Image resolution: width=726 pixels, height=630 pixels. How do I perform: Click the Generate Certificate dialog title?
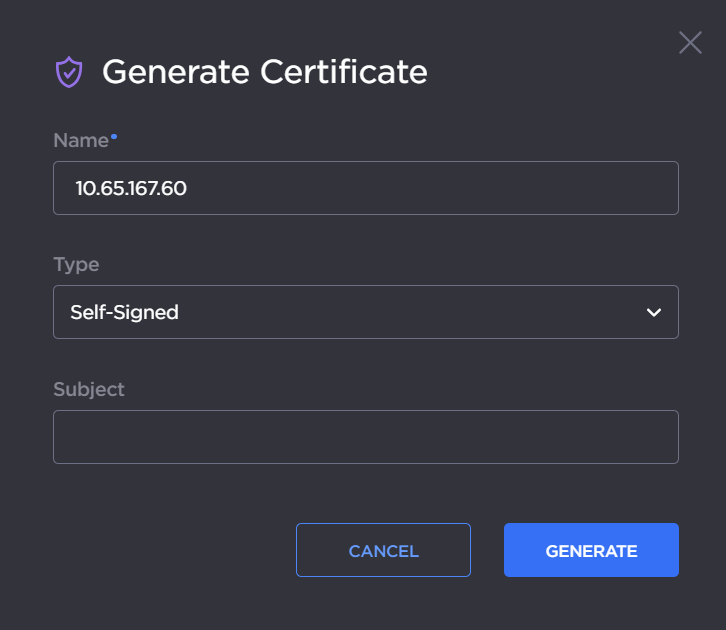point(264,72)
